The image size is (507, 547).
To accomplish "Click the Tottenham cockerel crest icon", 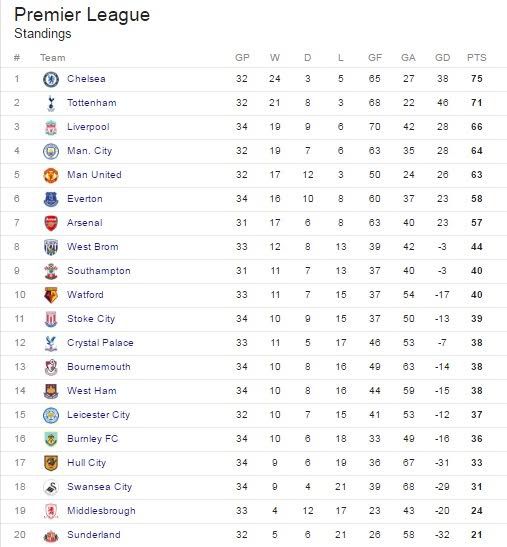I will [x=51, y=103].
